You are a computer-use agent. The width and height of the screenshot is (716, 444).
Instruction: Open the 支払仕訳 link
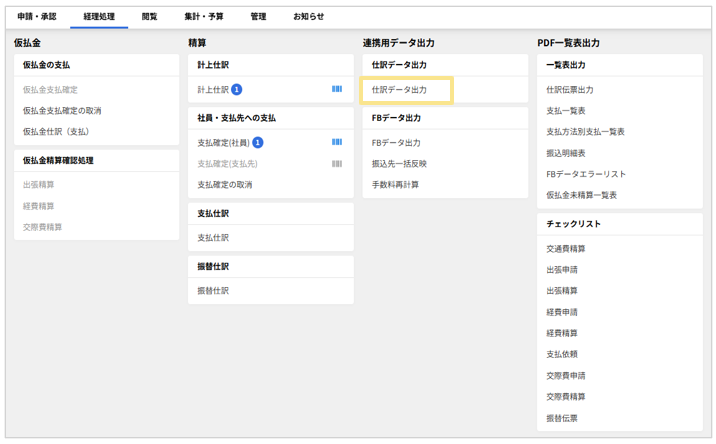213,238
